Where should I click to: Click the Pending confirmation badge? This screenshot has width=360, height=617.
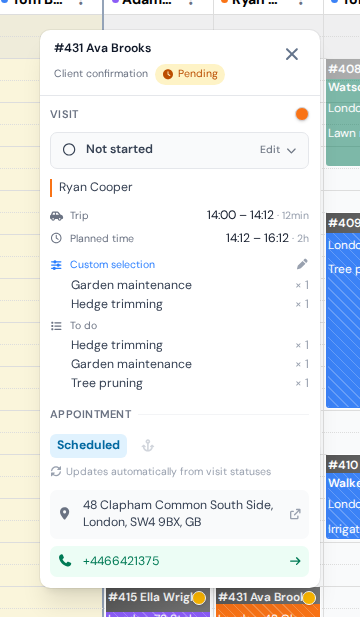point(190,74)
